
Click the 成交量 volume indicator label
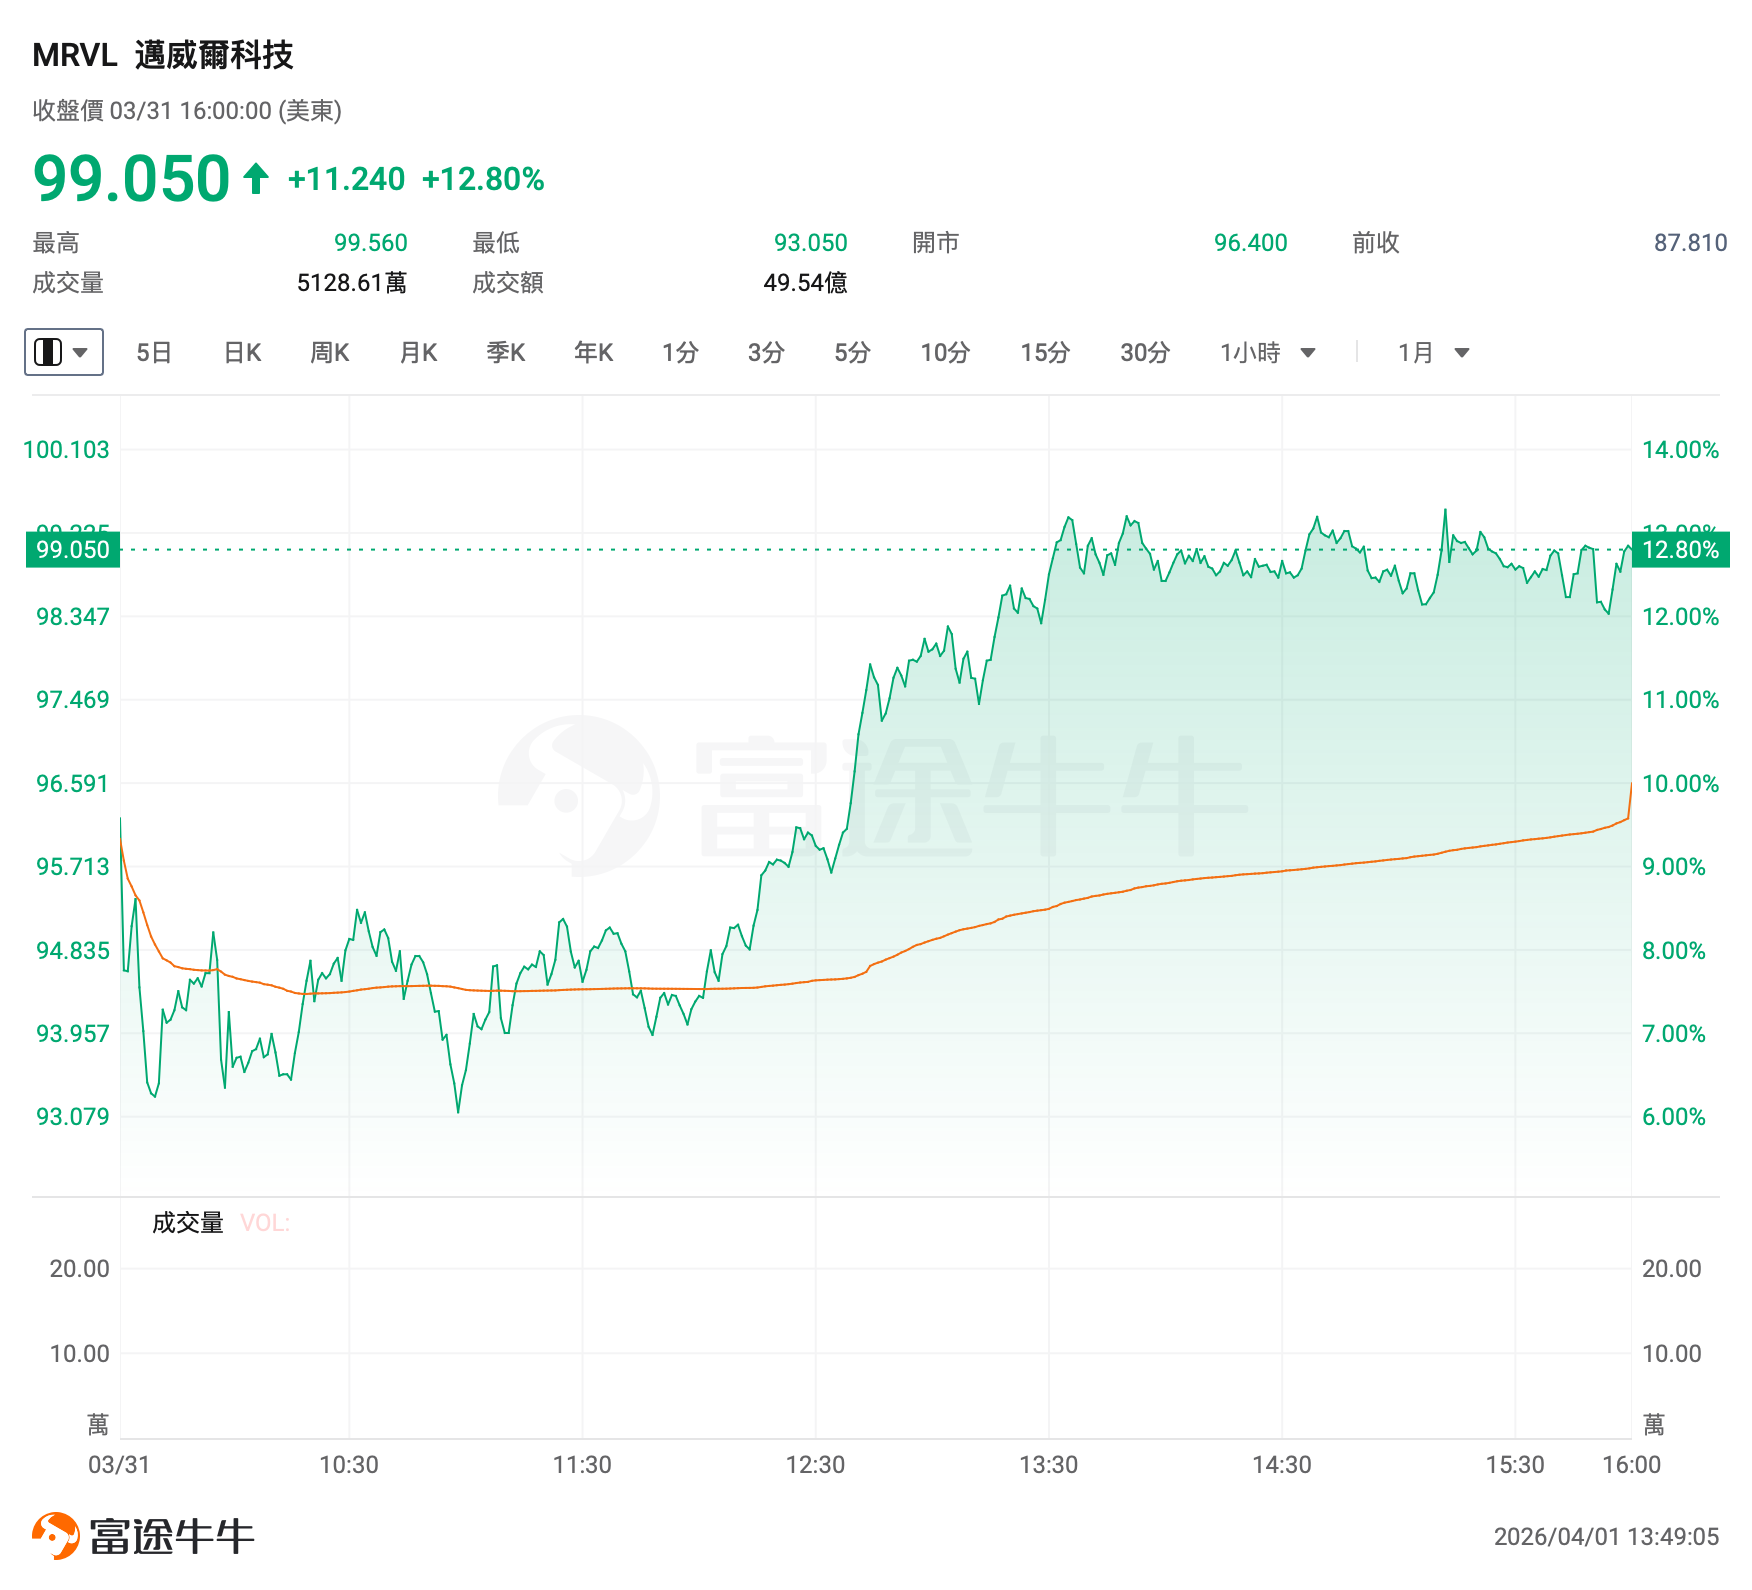[187, 1223]
